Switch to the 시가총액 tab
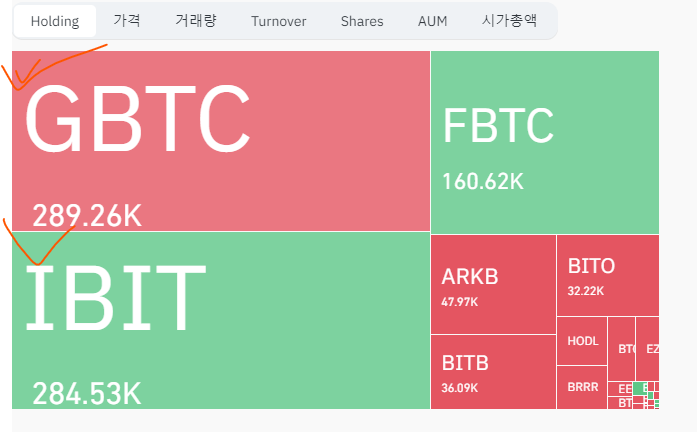The height and width of the screenshot is (432, 697). coord(509,21)
